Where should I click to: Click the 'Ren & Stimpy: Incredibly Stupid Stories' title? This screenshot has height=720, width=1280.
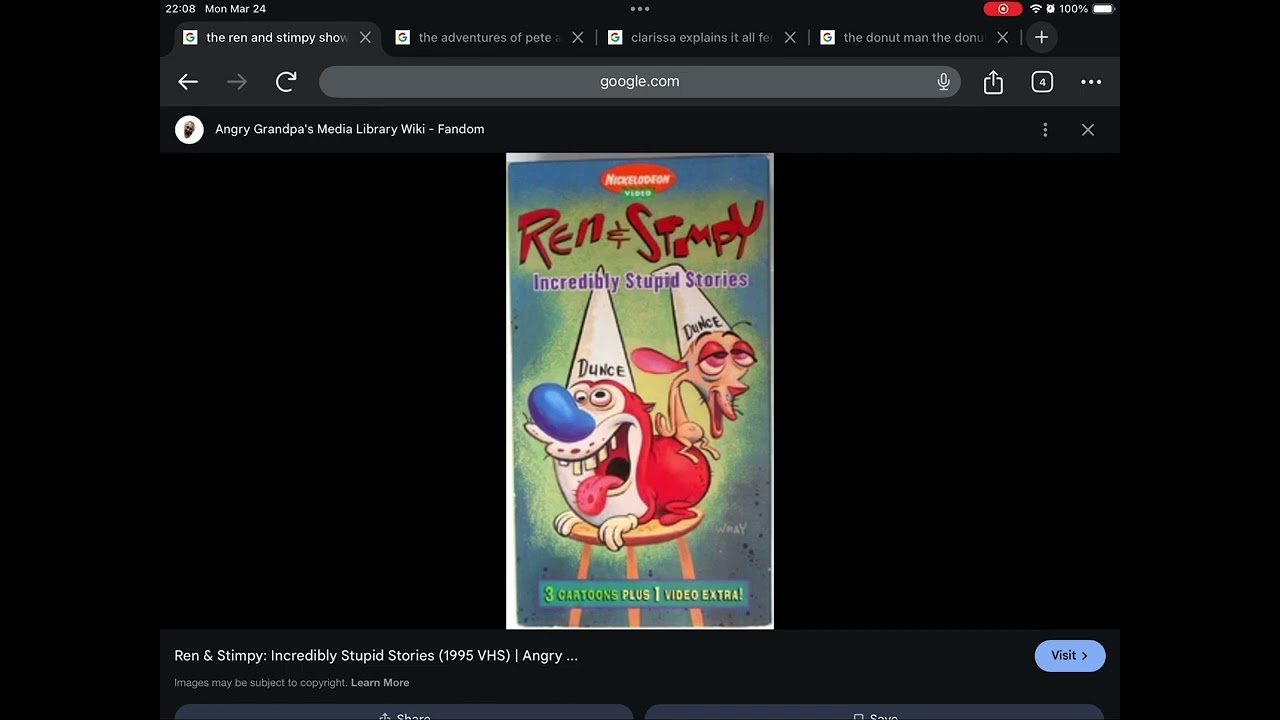coord(376,656)
